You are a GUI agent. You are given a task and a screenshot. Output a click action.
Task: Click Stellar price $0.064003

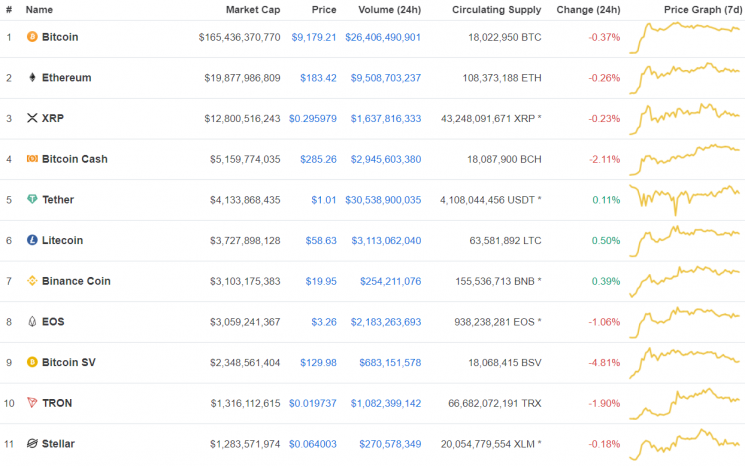(313, 444)
